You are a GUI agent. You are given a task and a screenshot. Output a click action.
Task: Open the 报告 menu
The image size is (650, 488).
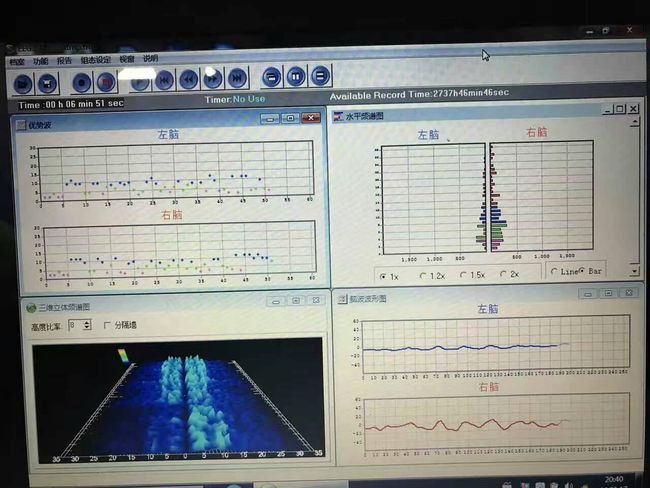(64, 61)
